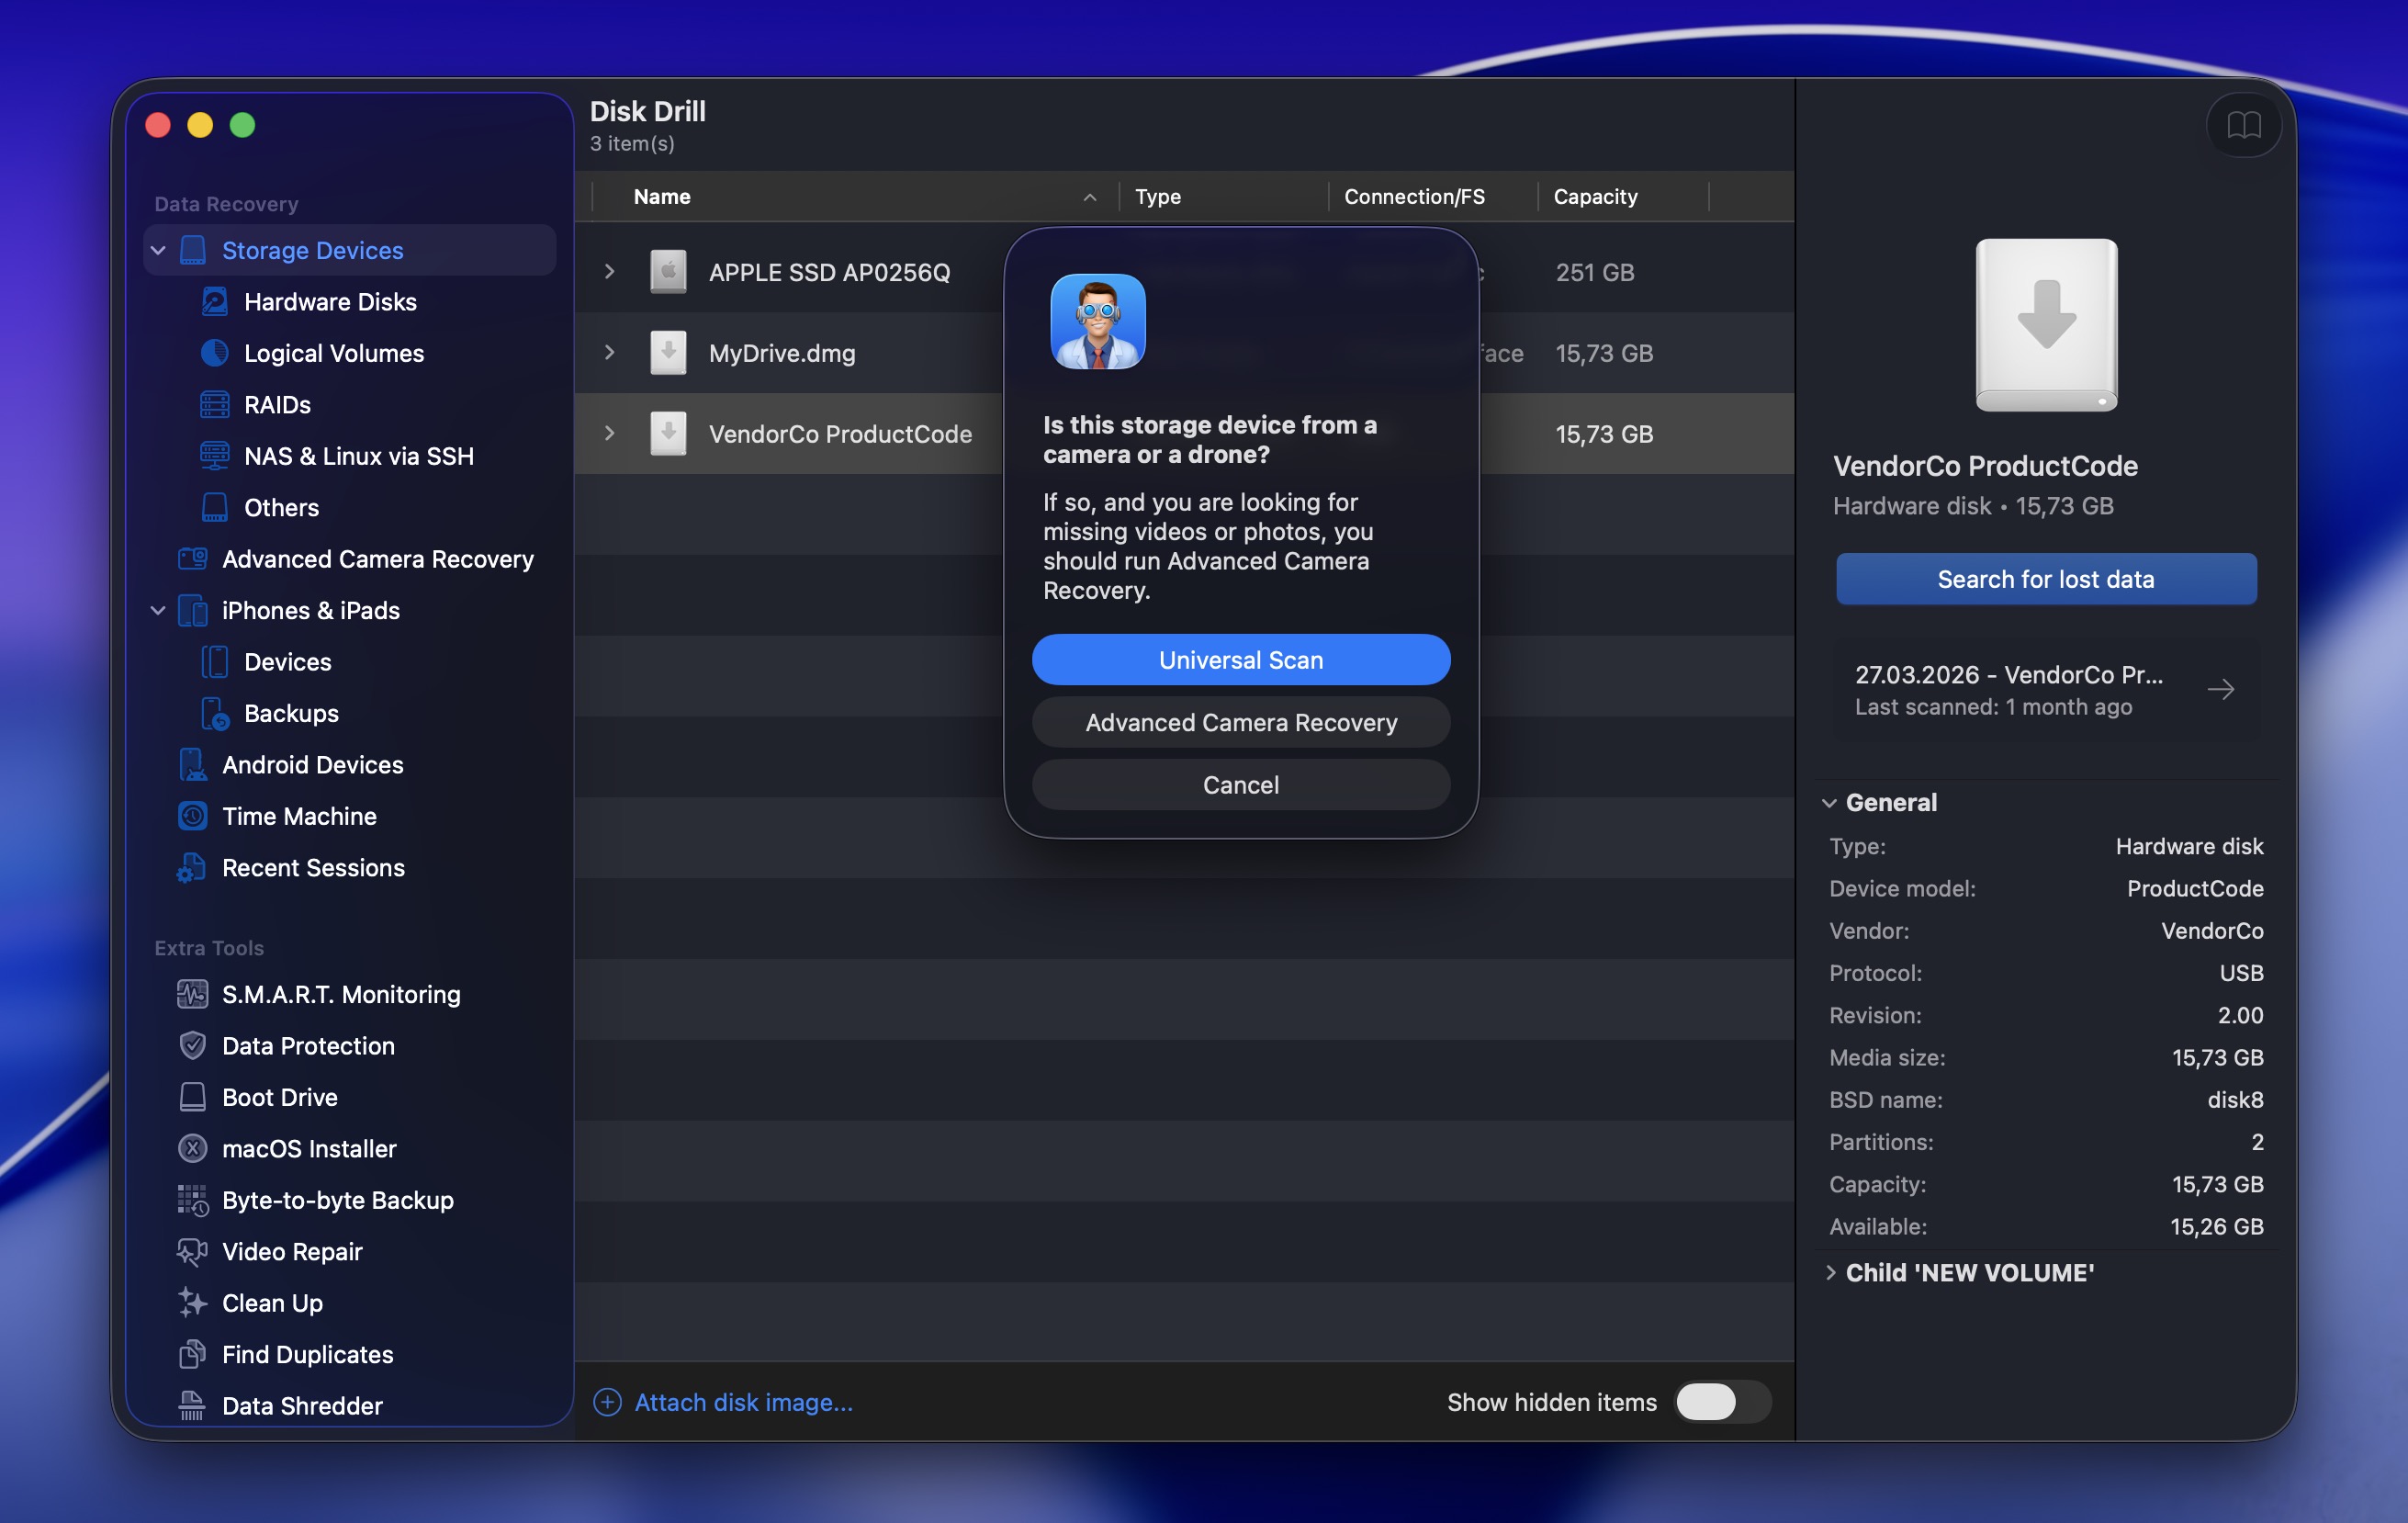The width and height of the screenshot is (2408, 1523).
Task: Collapse the General details section
Action: pyautogui.click(x=1829, y=803)
